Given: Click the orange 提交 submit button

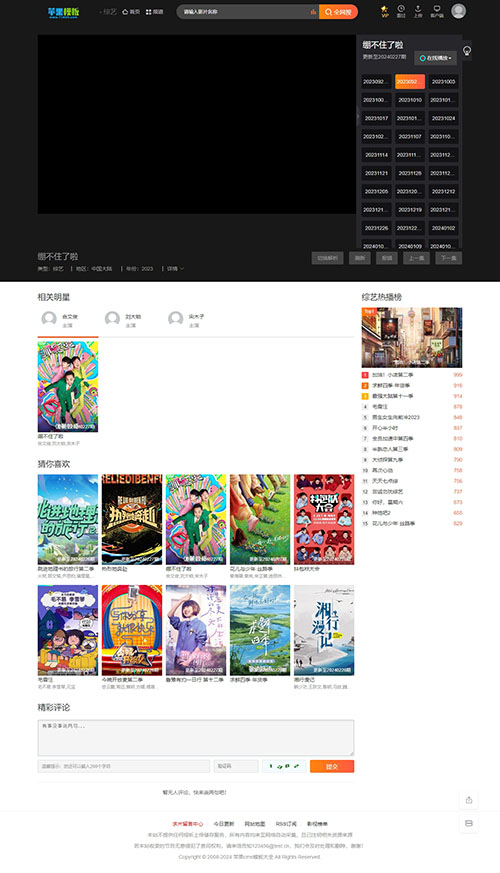Looking at the screenshot, I should pyautogui.click(x=332, y=766).
